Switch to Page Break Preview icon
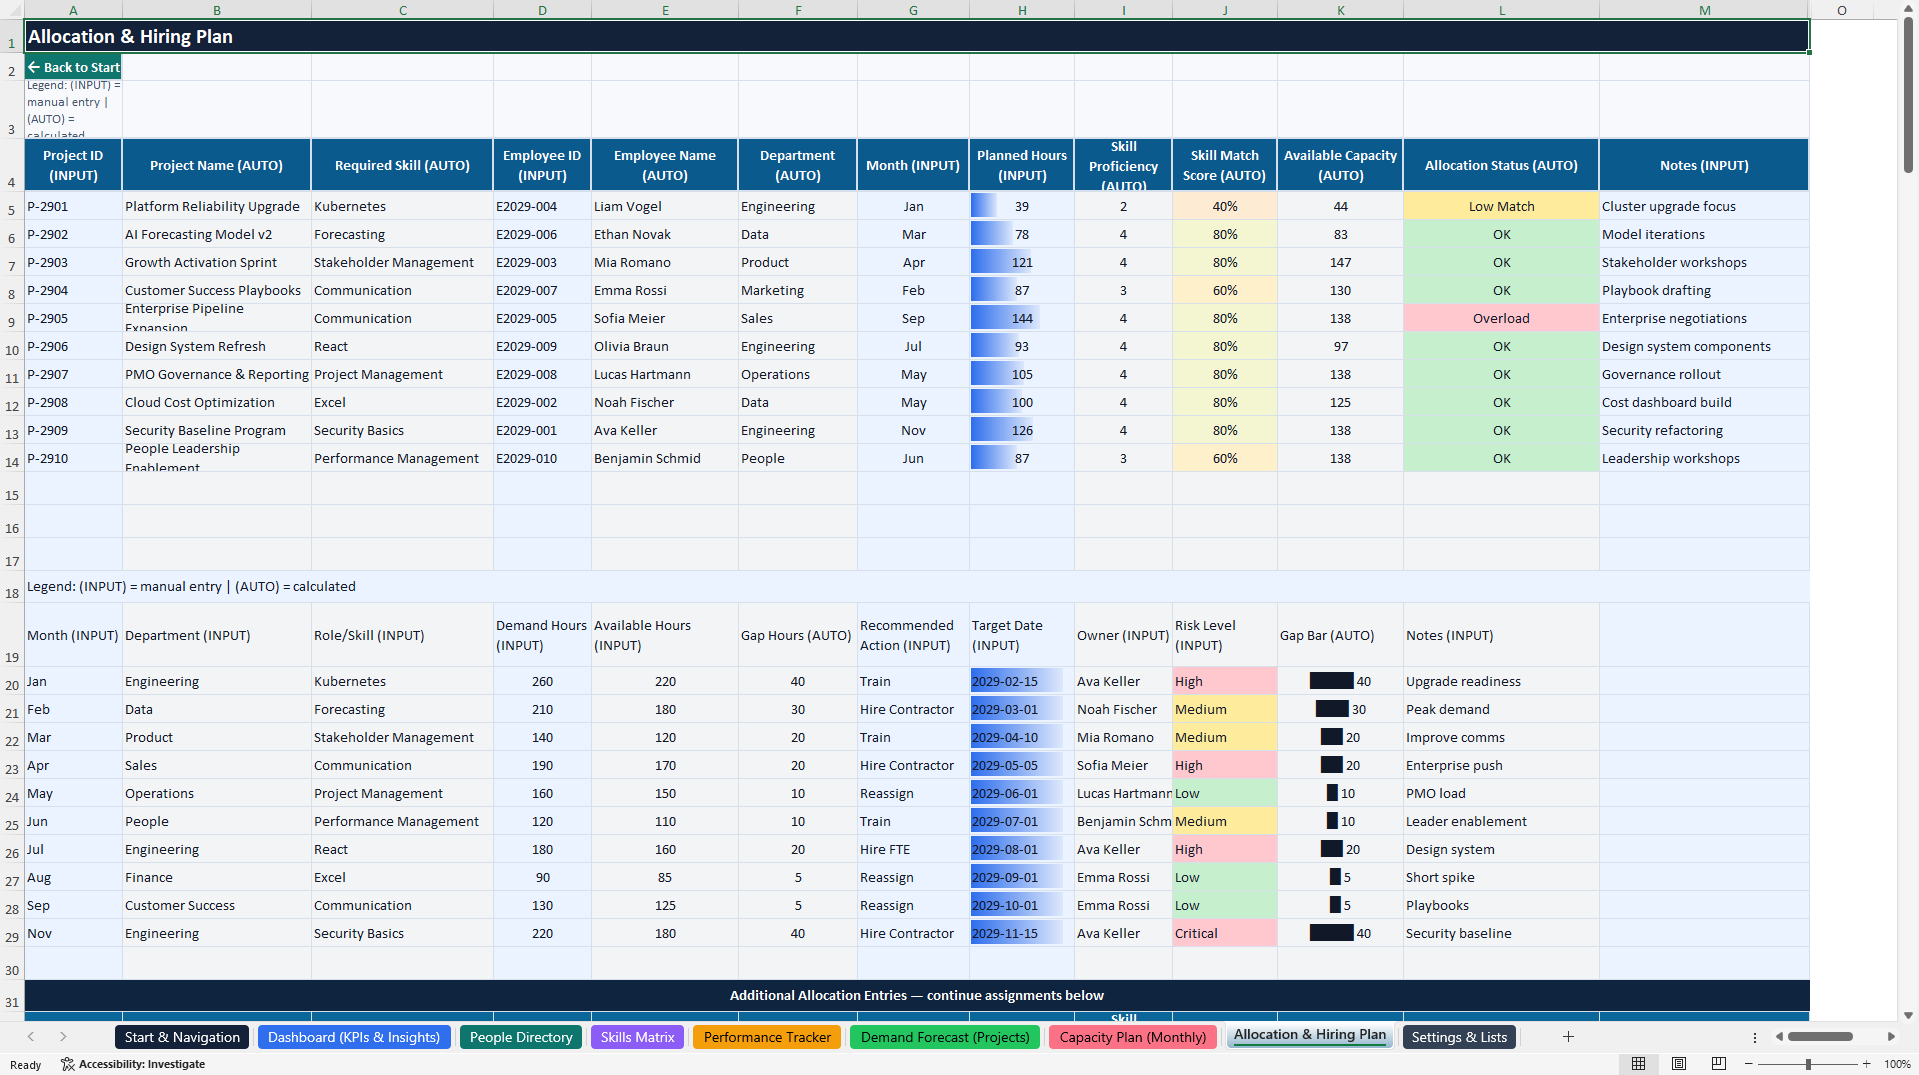Image resolution: width=1919 pixels, height=1075 pixels. (x=1719, y=1064)
